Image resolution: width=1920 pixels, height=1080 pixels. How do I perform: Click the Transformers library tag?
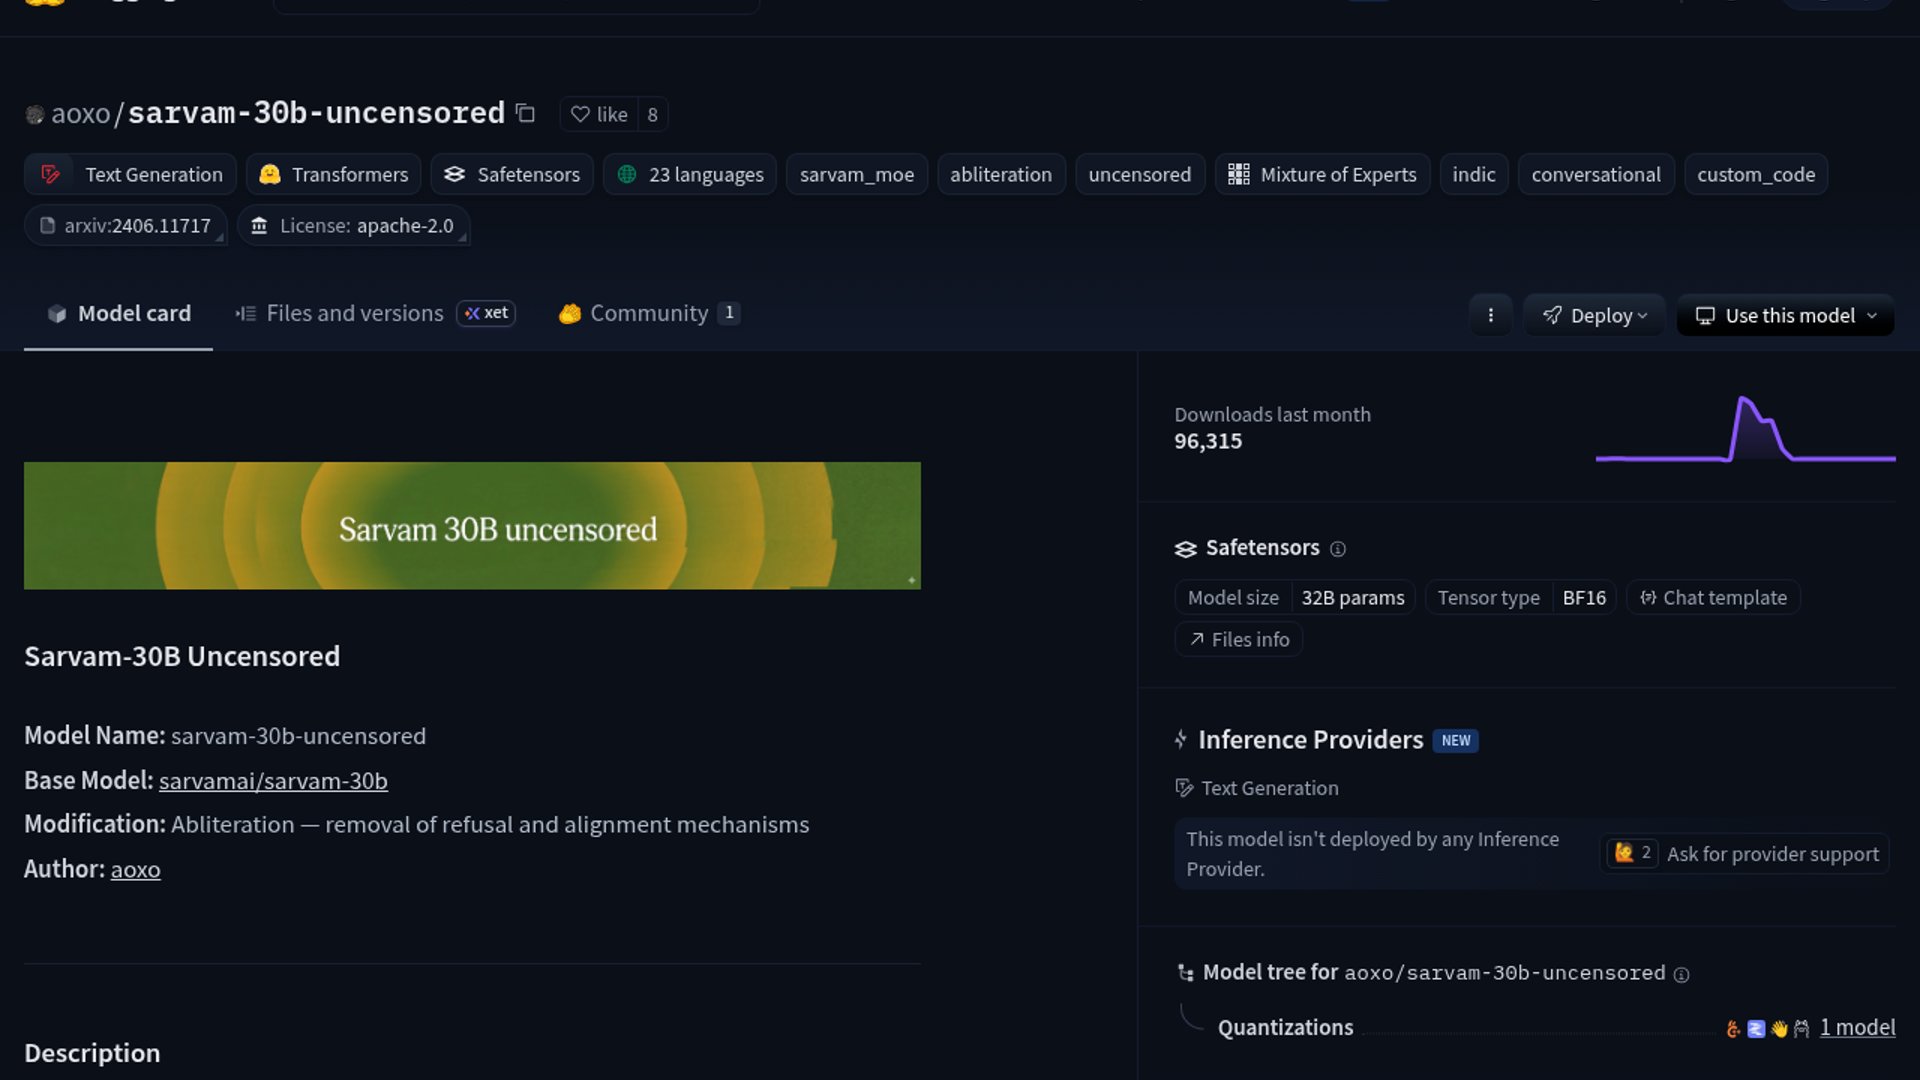pyautogui.click(x=334, y=175)
